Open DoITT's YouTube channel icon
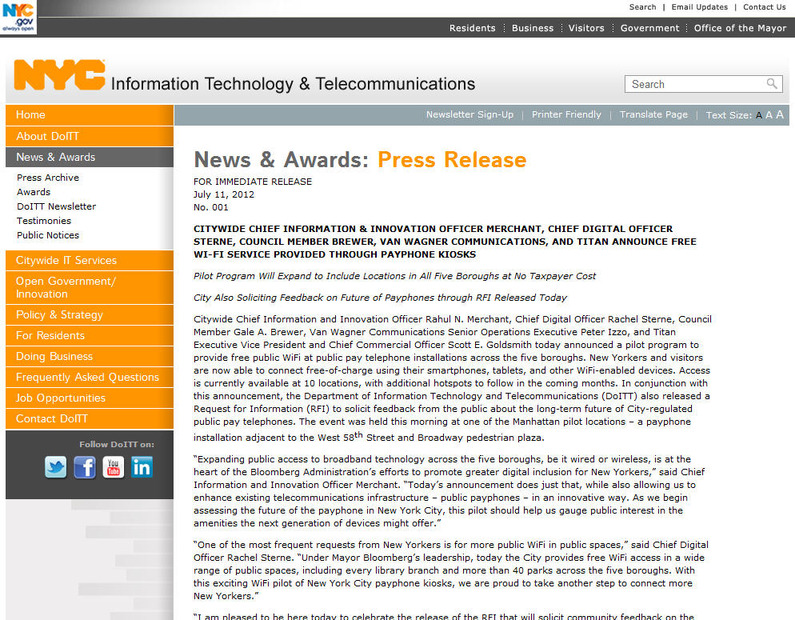Screen dimensions: 795x620 pos(113,467)
